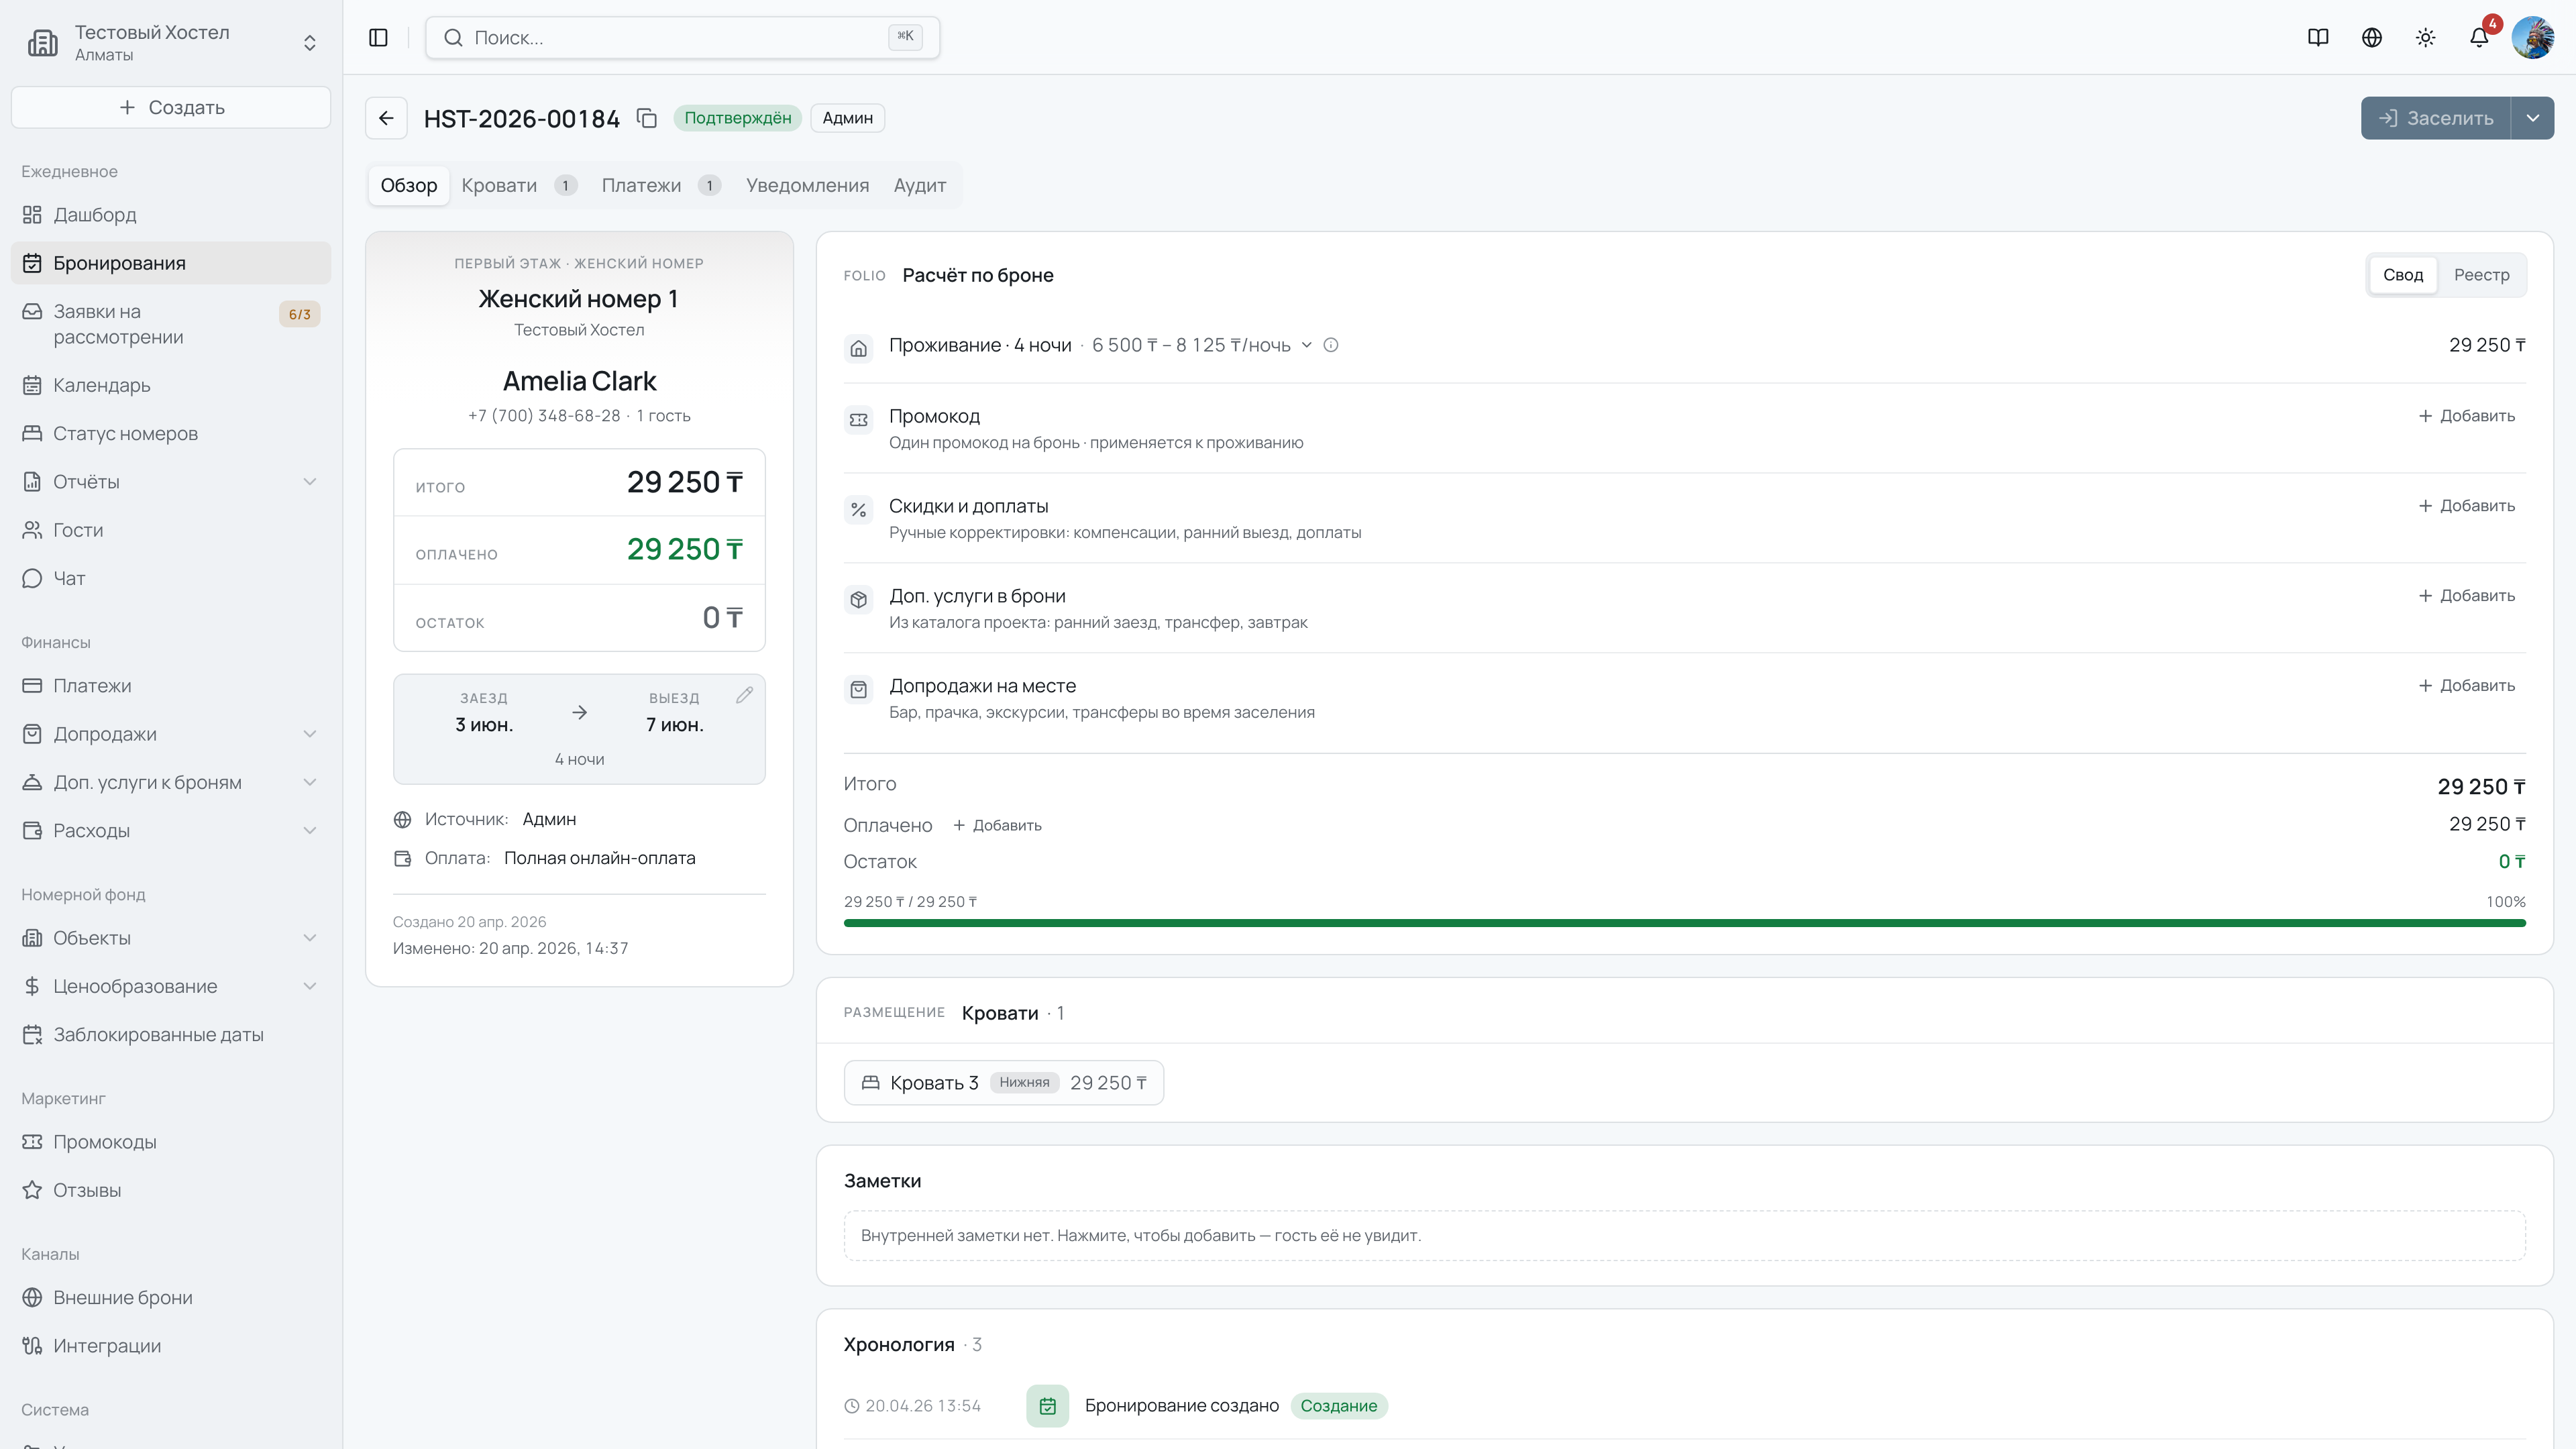This screenshot has width=2576, height=1449.
Task: Open the Кровать 3 bed chip
Action: tap(1003, 1083)
